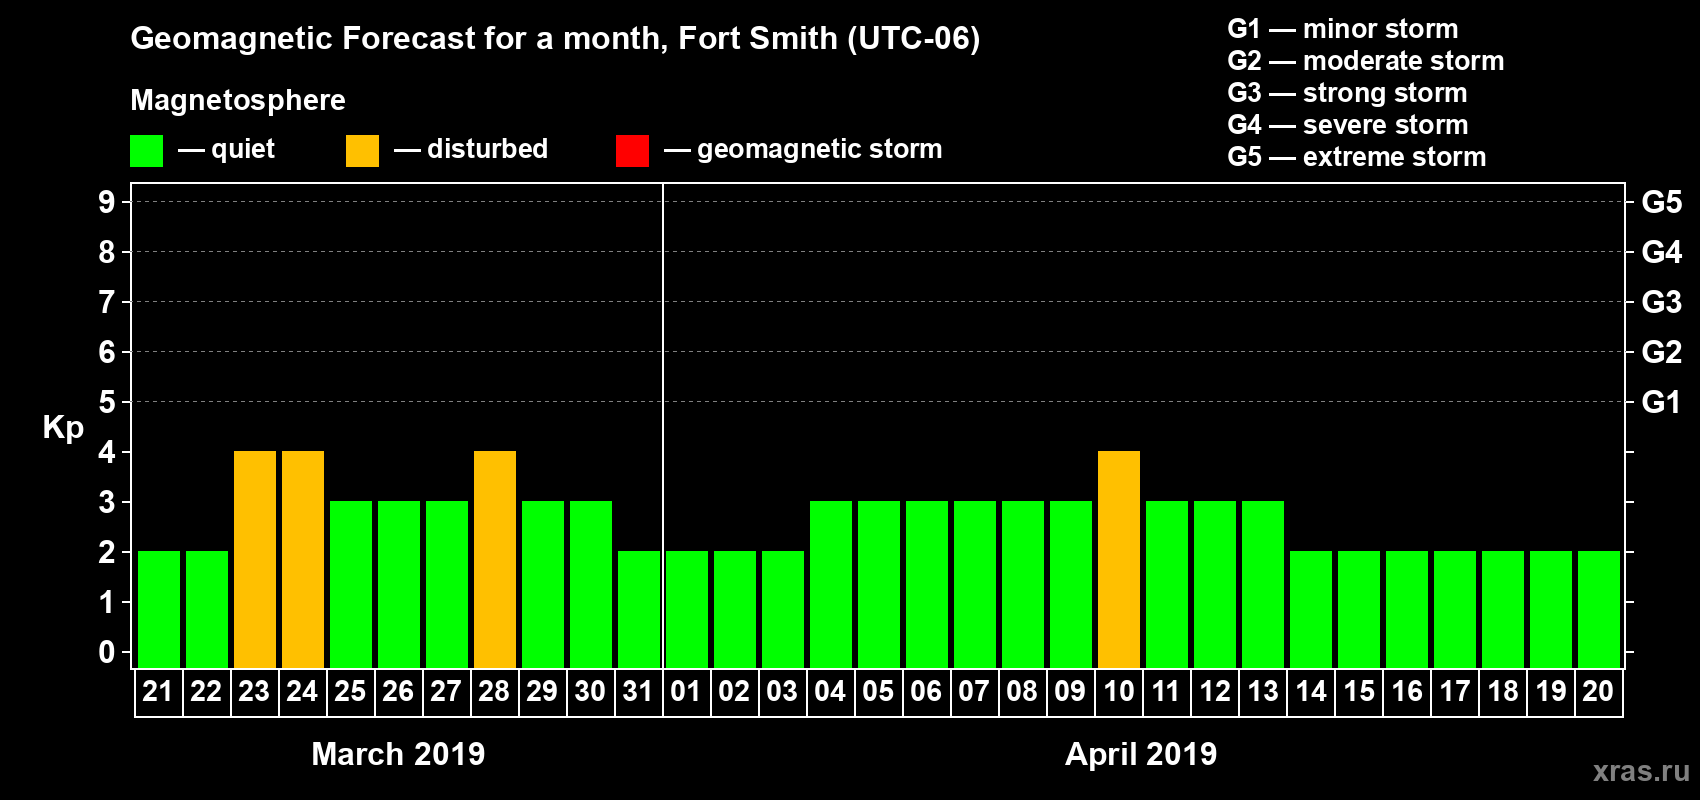Image resolution: width=1700 pixels, height=800 pixels.
Task: Click the '— quiet' legend text
Action: [226, 150]
